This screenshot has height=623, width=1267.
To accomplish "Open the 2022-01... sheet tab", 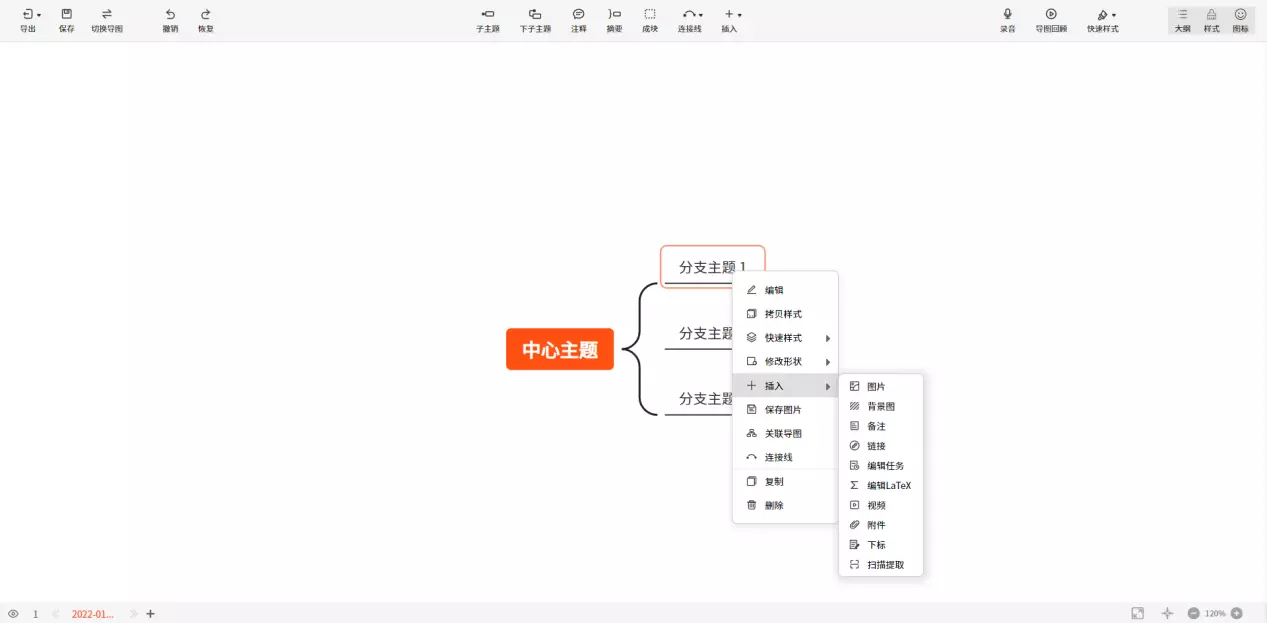I will tap(92, 614).
